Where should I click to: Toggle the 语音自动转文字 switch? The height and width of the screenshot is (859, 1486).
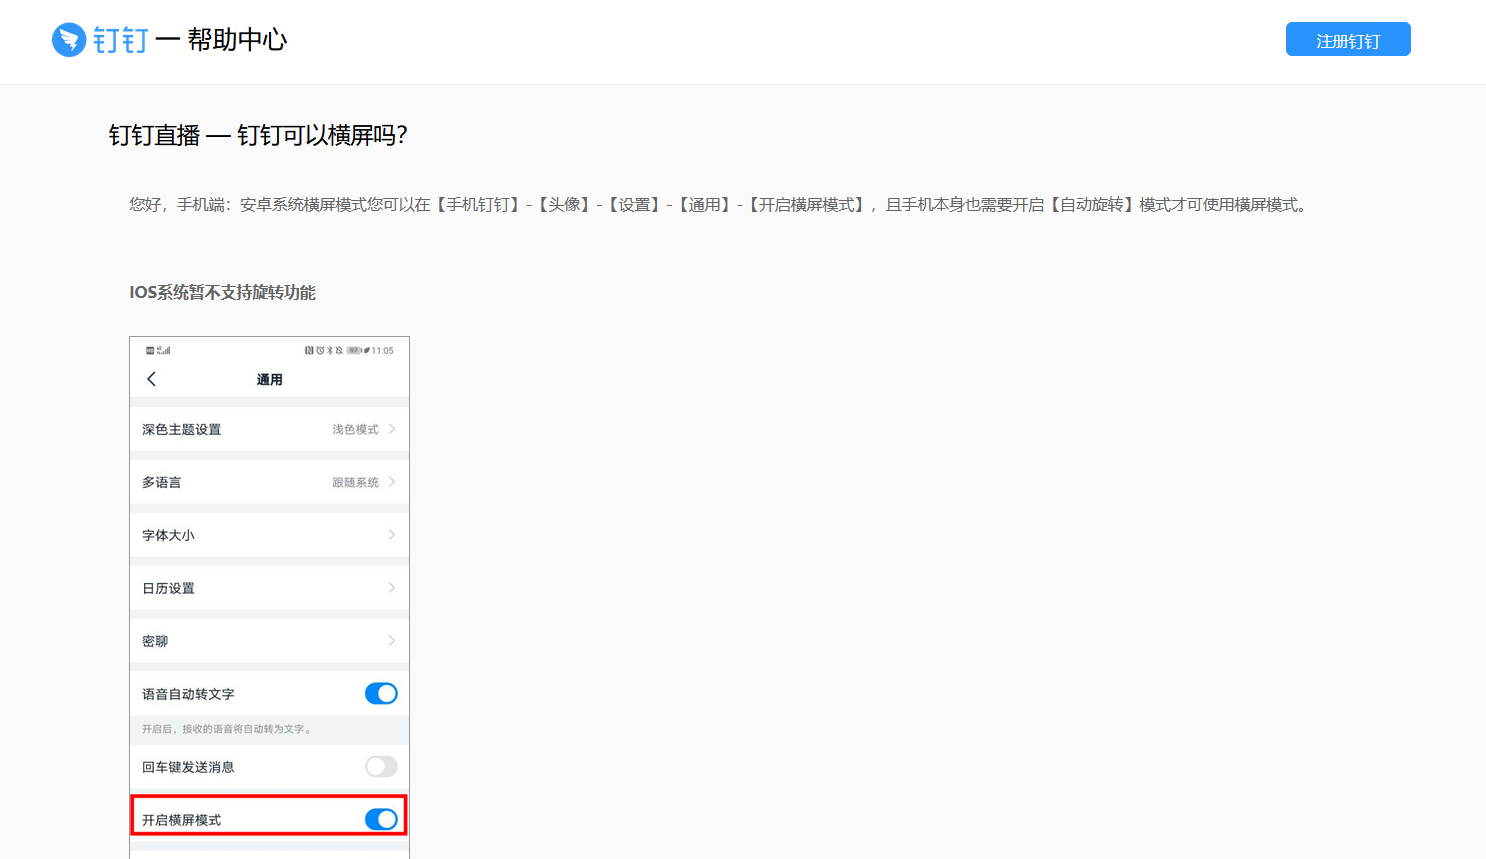(x=381, y=693)
